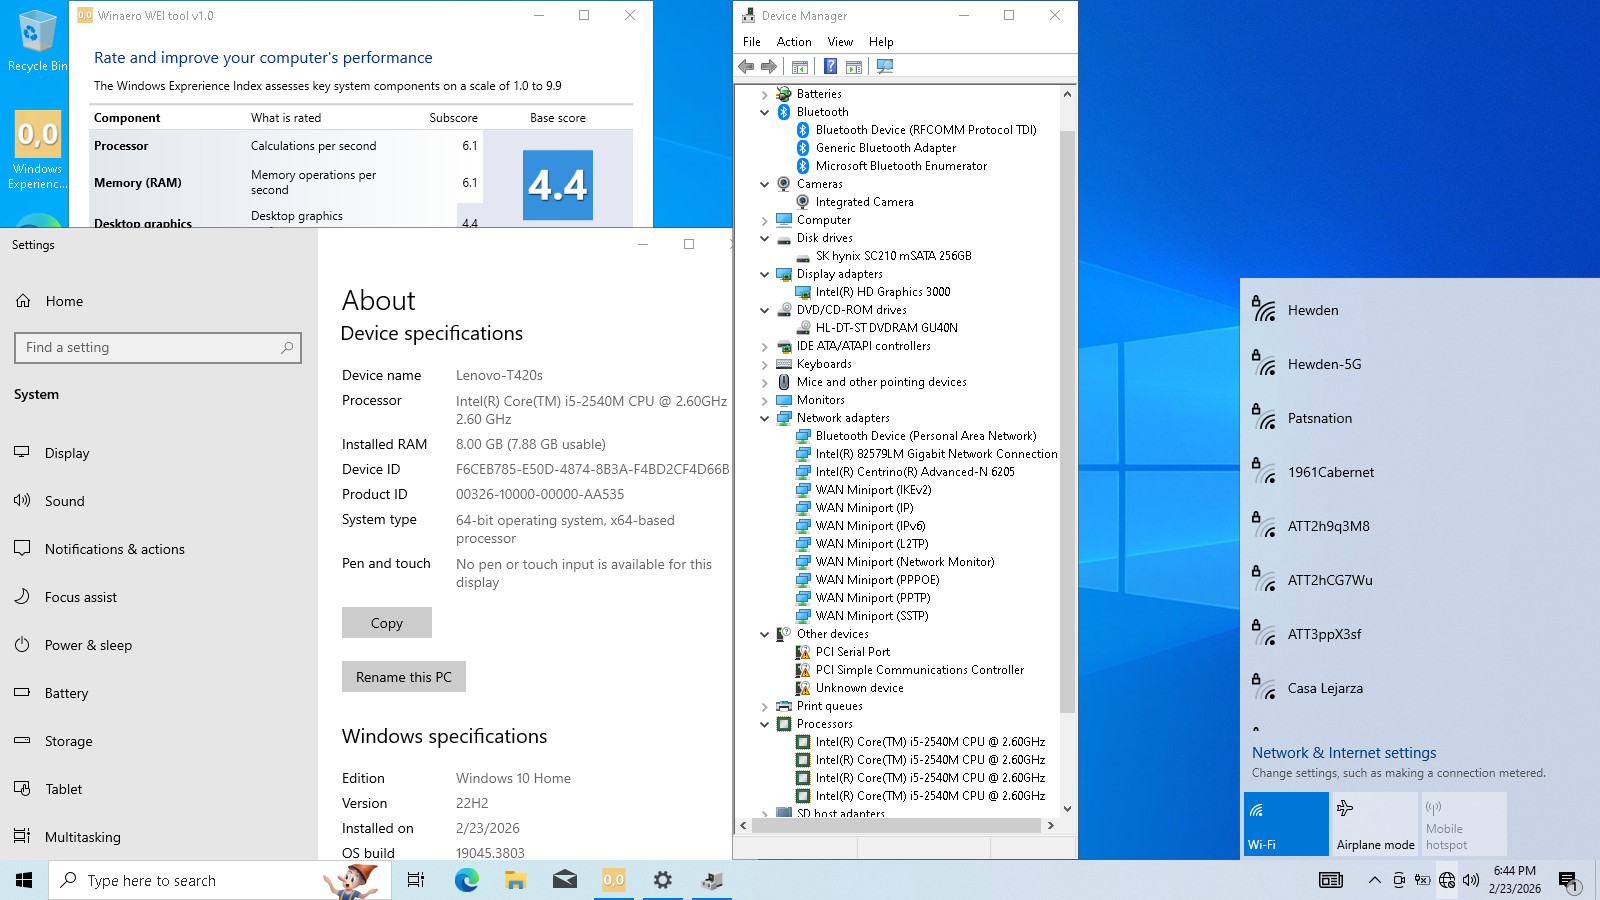The height and width of the screenshot is (900, 1600).
Task: Open Focus assist settings
Action: (x=81, y=597)
